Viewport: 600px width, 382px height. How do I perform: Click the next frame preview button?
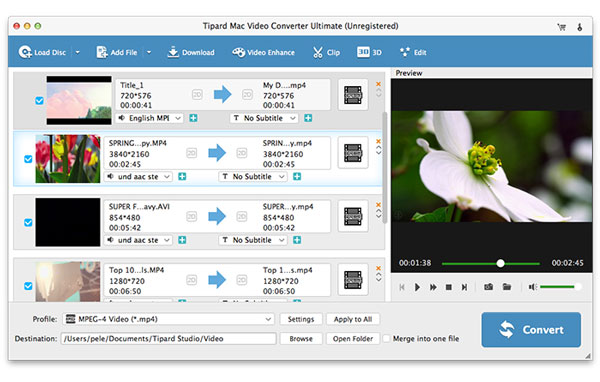(x=464, y=287)
